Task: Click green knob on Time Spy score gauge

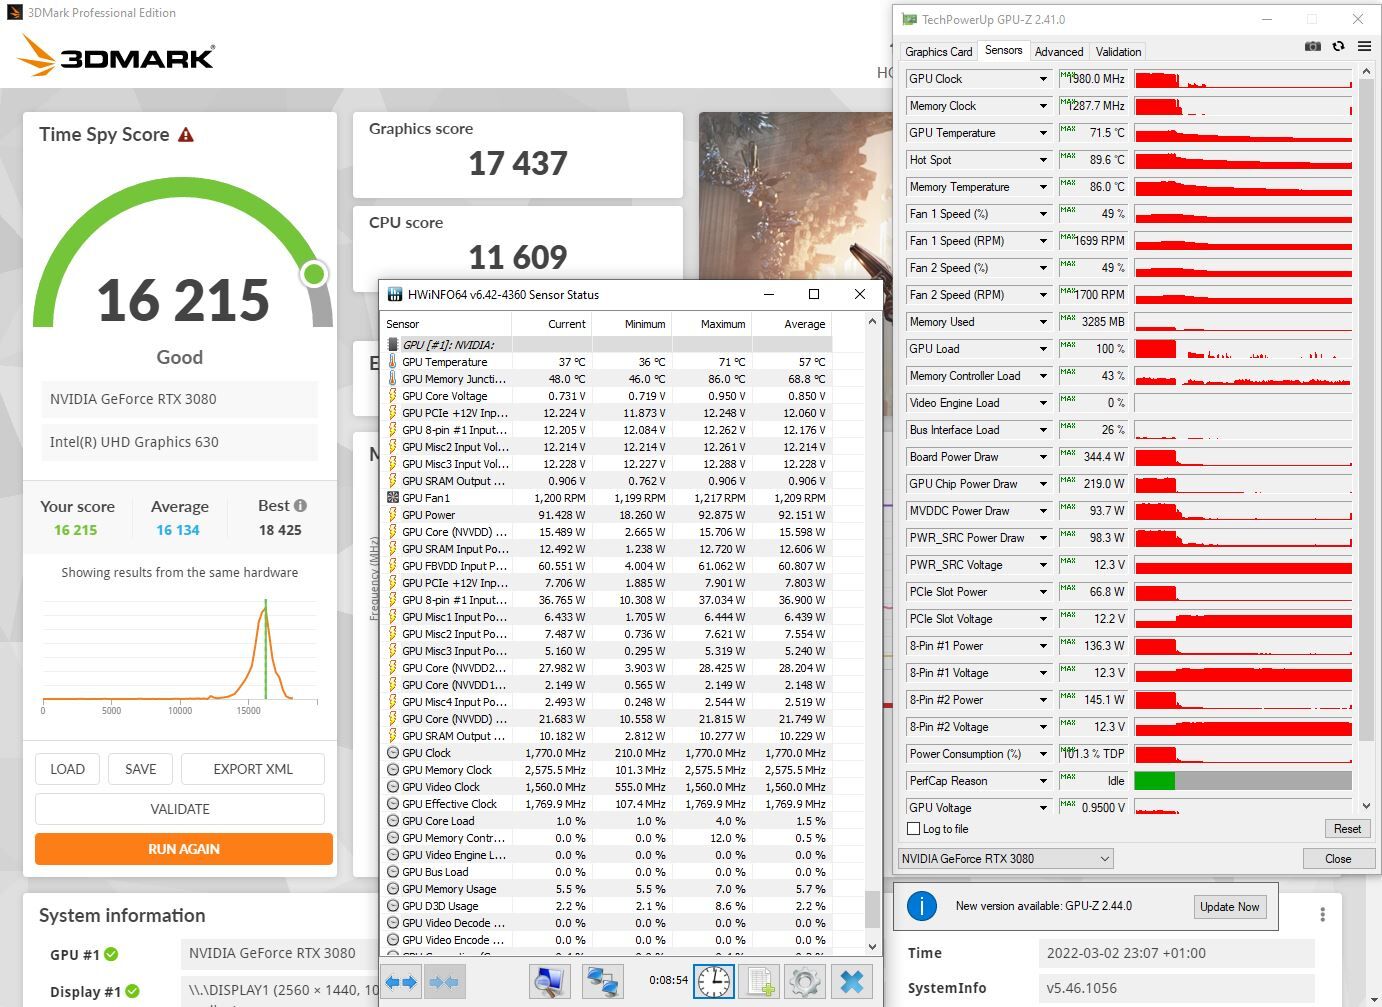Action: tap(314, 273)
